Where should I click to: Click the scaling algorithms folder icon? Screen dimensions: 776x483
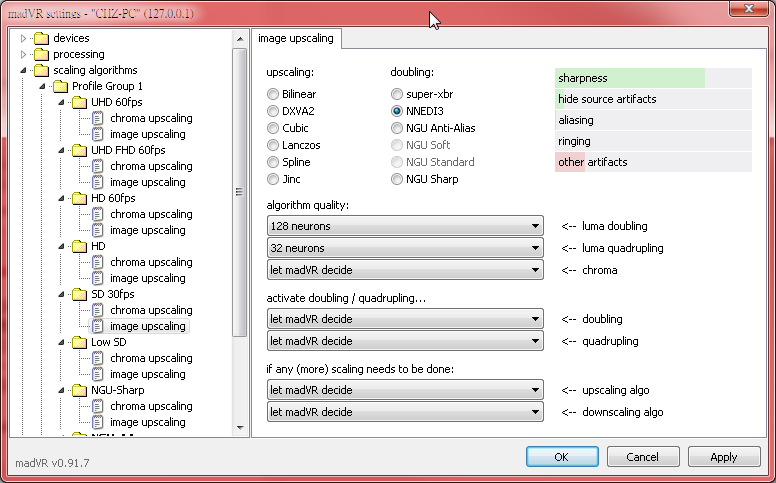pyautogui.click(x=42, y=70)
